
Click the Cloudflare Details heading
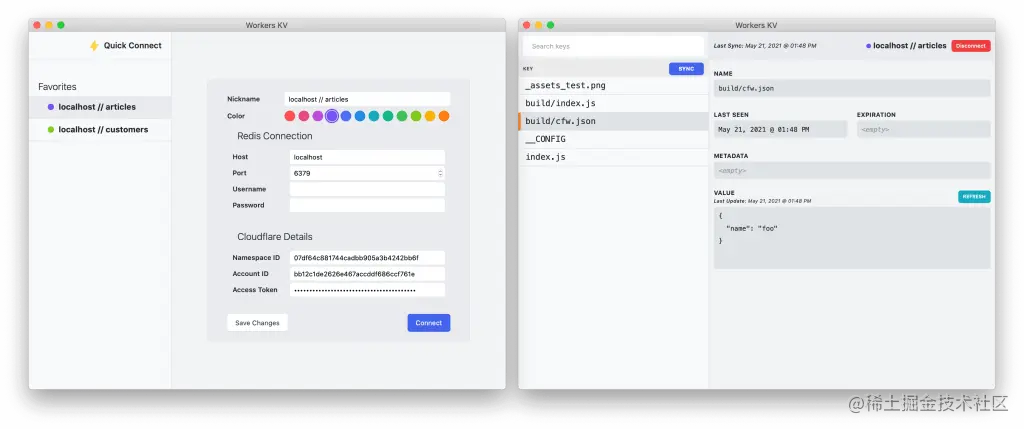pyautogui.click(x=275, y=237)
